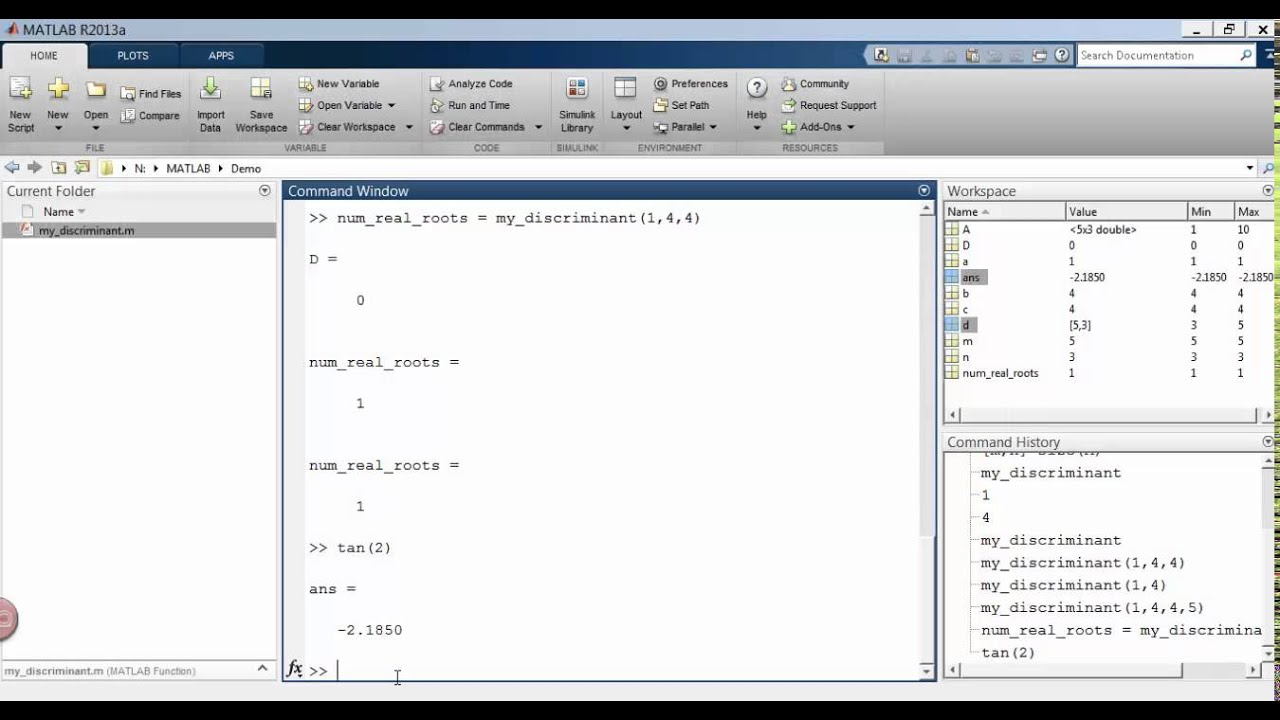Viewport: 1280px width, 720px height.
Task: Expand Open Variable dropdown arrow
Action: click(391, 106)
